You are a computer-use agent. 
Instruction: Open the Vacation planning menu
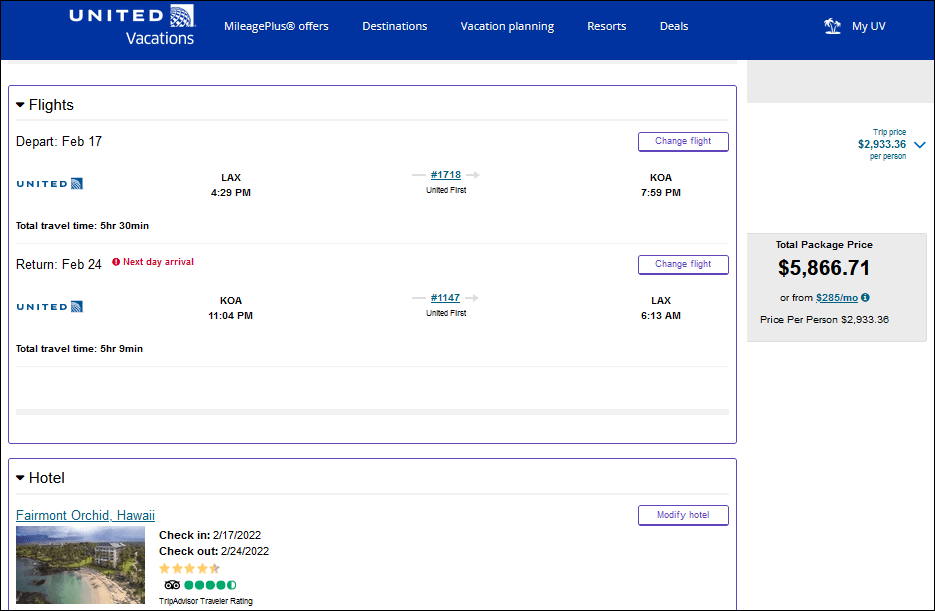pos(507,26)
